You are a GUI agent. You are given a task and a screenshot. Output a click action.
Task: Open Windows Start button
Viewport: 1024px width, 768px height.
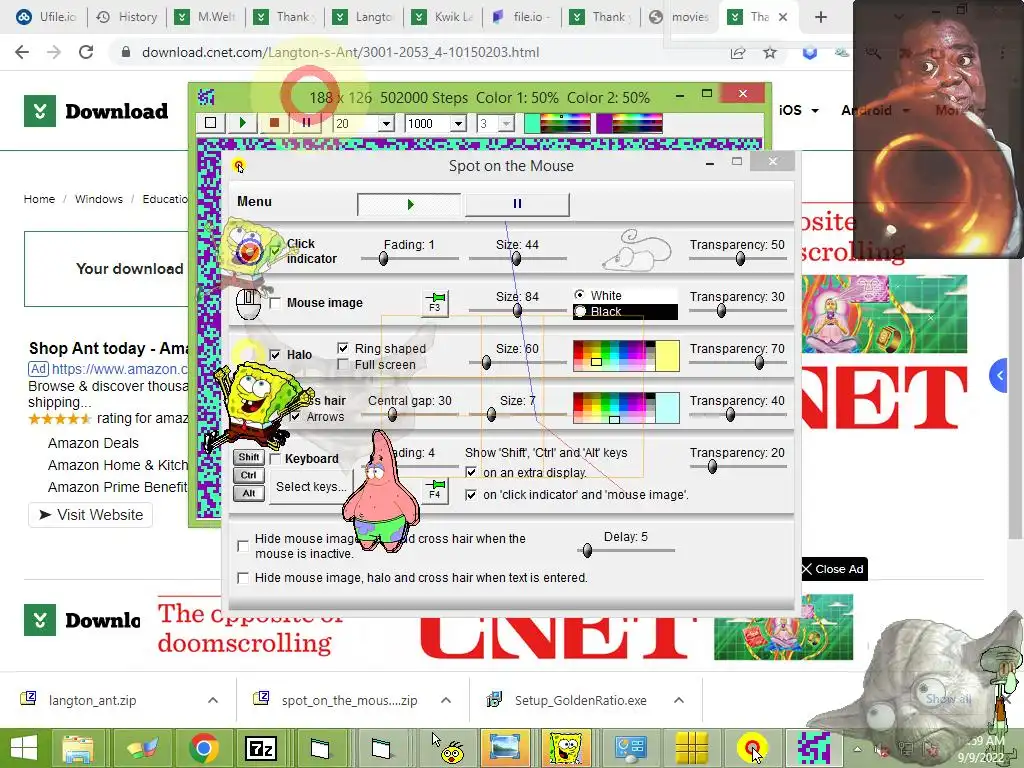pyautogui.click(x=24, y=748)
